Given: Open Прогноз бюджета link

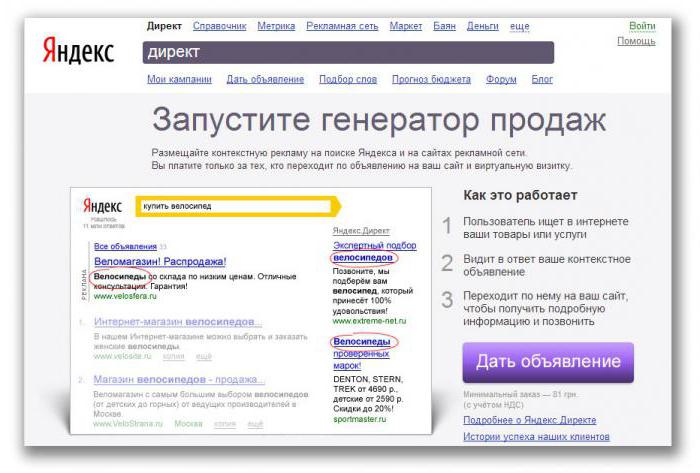Looking at the screenshot, I should (431, 79).
